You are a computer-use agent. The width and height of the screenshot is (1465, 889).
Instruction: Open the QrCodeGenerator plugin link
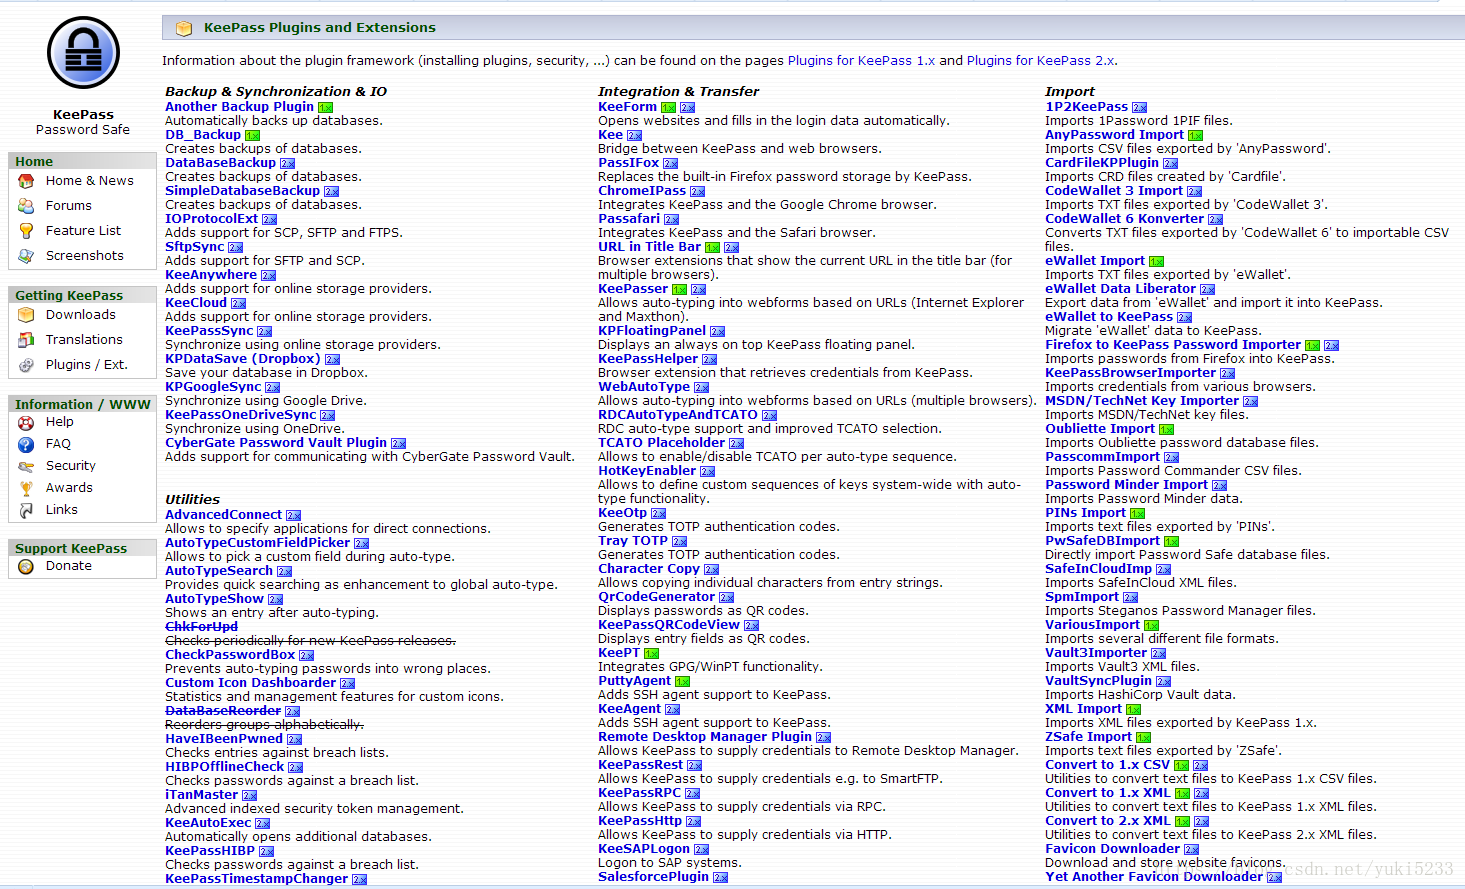(657, 597)
